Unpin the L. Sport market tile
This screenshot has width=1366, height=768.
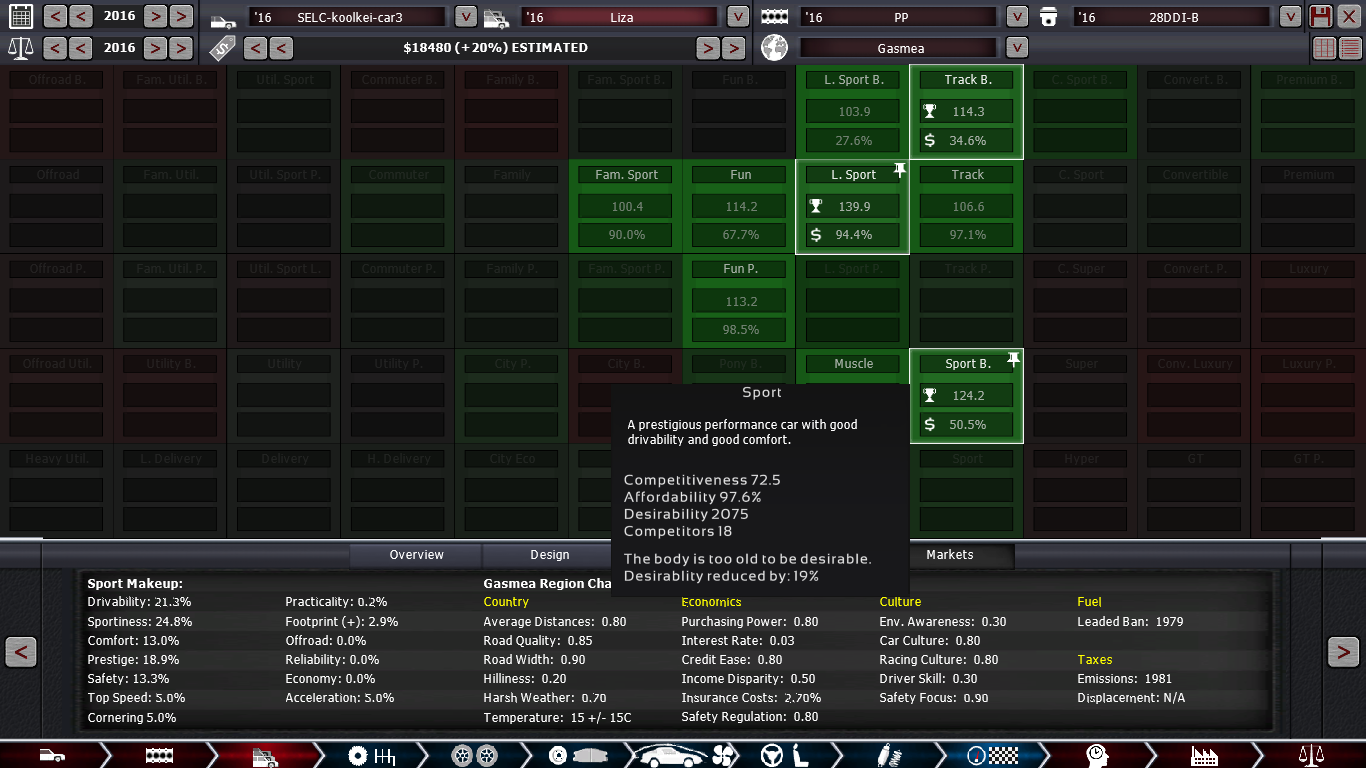899,171
